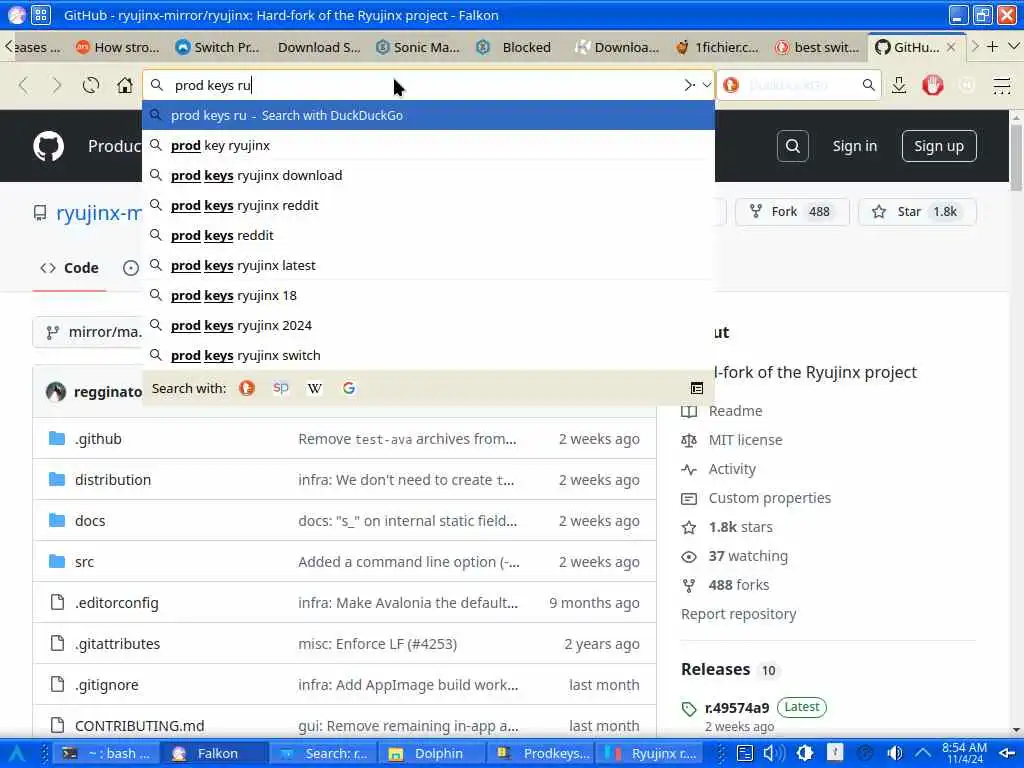Open the CONTRIBUTING.md file
The height and width of the screenshot is (768, 1024).
tap(140, 726)
